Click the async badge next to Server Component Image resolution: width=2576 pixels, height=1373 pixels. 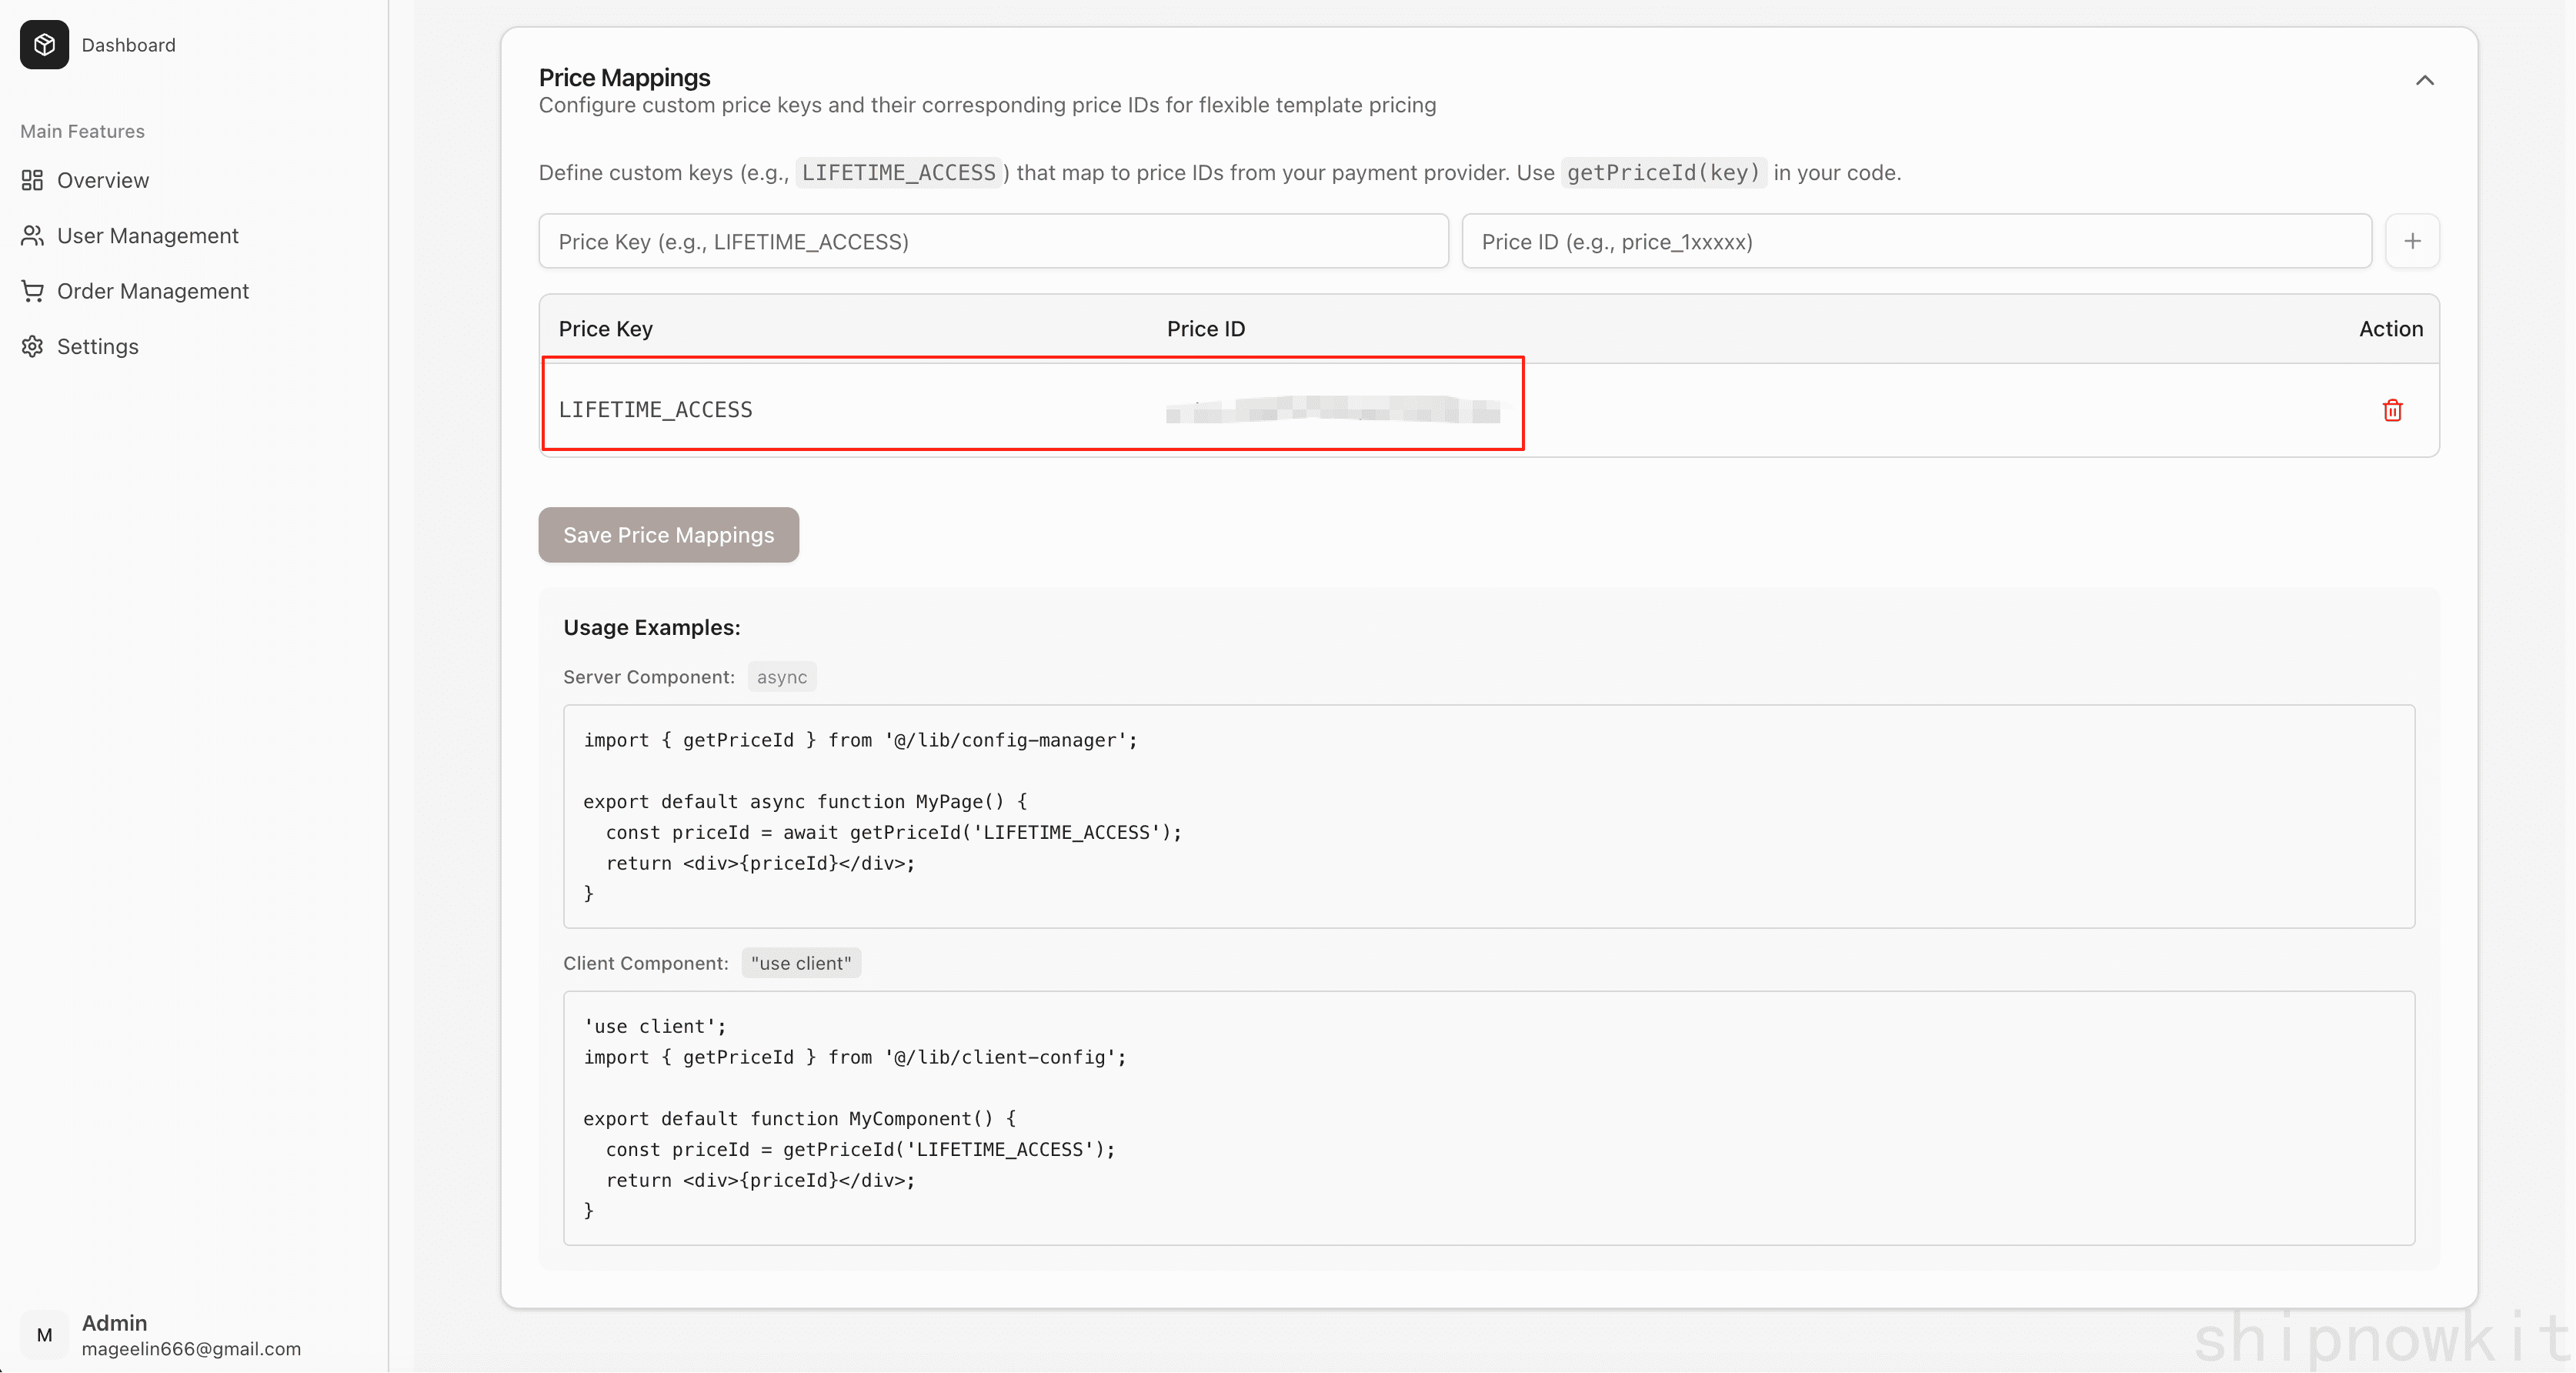pyautogui.click(x=782, y=676)
